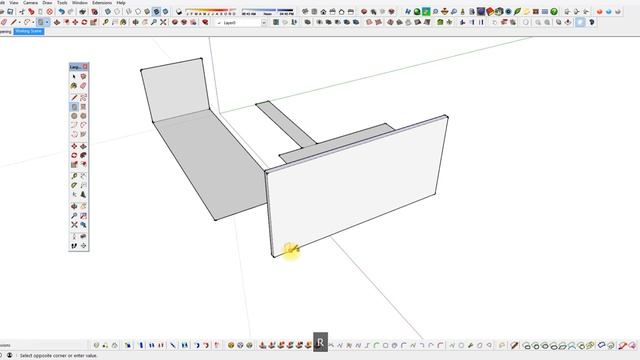
Task: Select Offset tool in floating Large Tool Set
Action: pos(83,164)
